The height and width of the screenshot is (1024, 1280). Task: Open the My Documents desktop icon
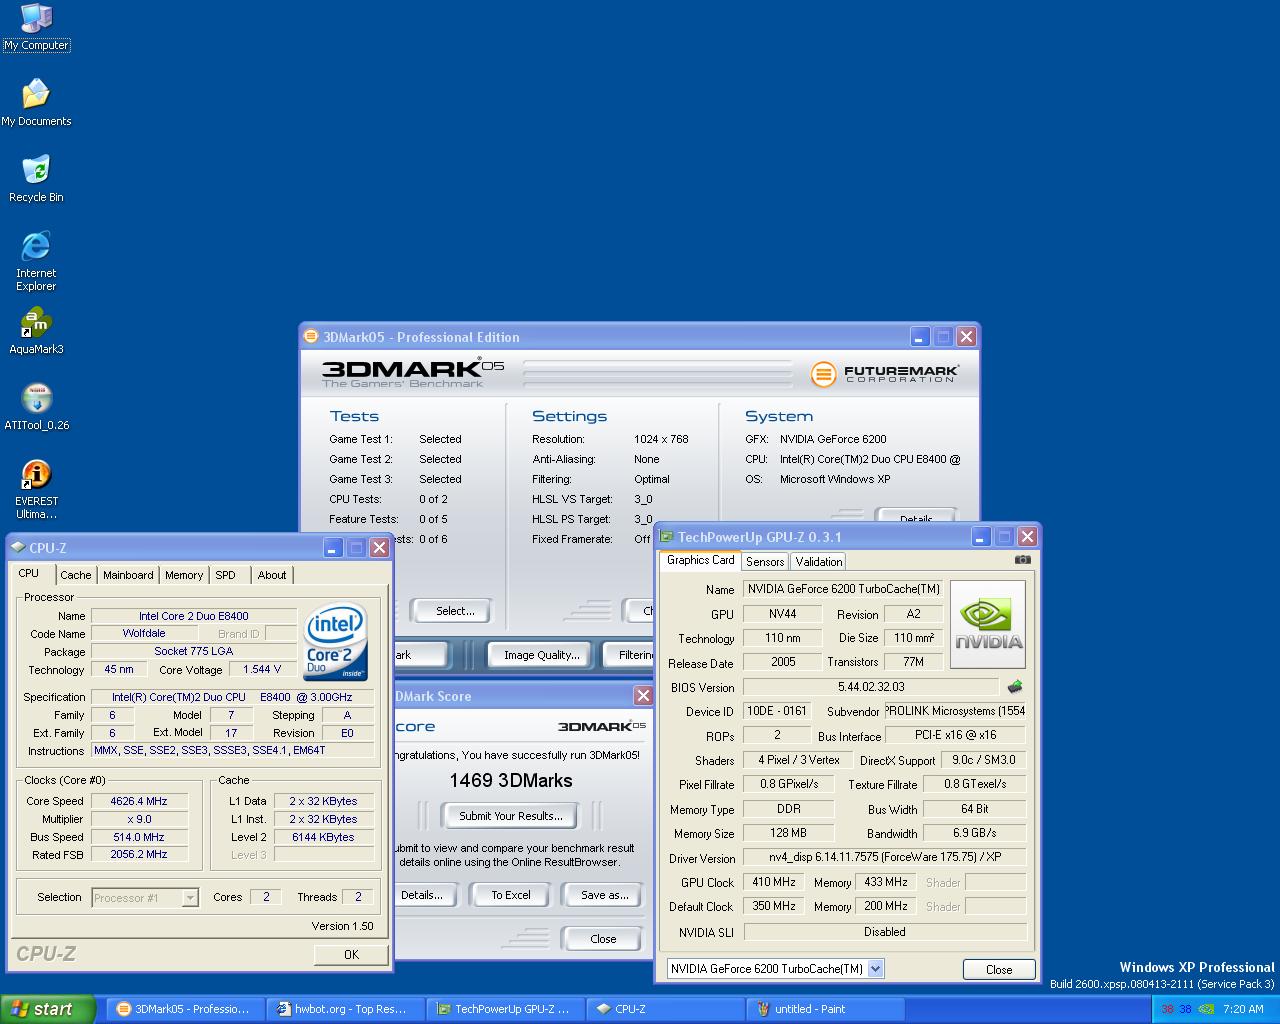click(36, 102)
